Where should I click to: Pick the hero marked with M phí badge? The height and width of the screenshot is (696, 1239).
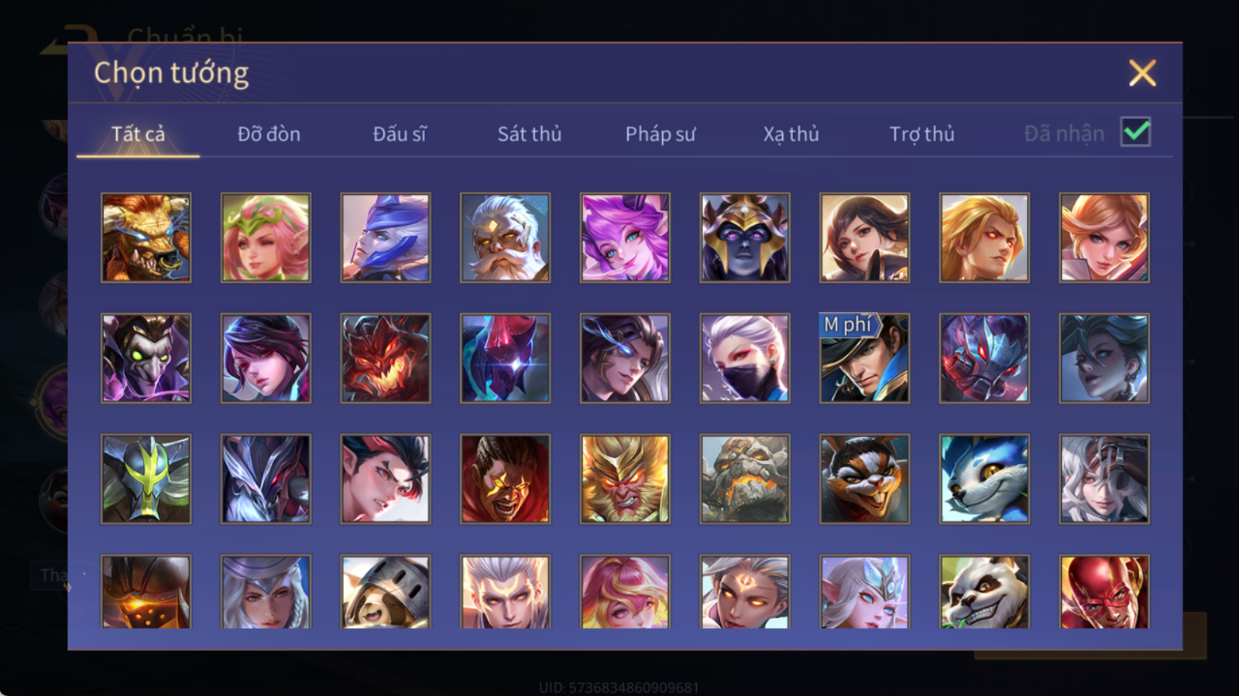coord(865,358)
